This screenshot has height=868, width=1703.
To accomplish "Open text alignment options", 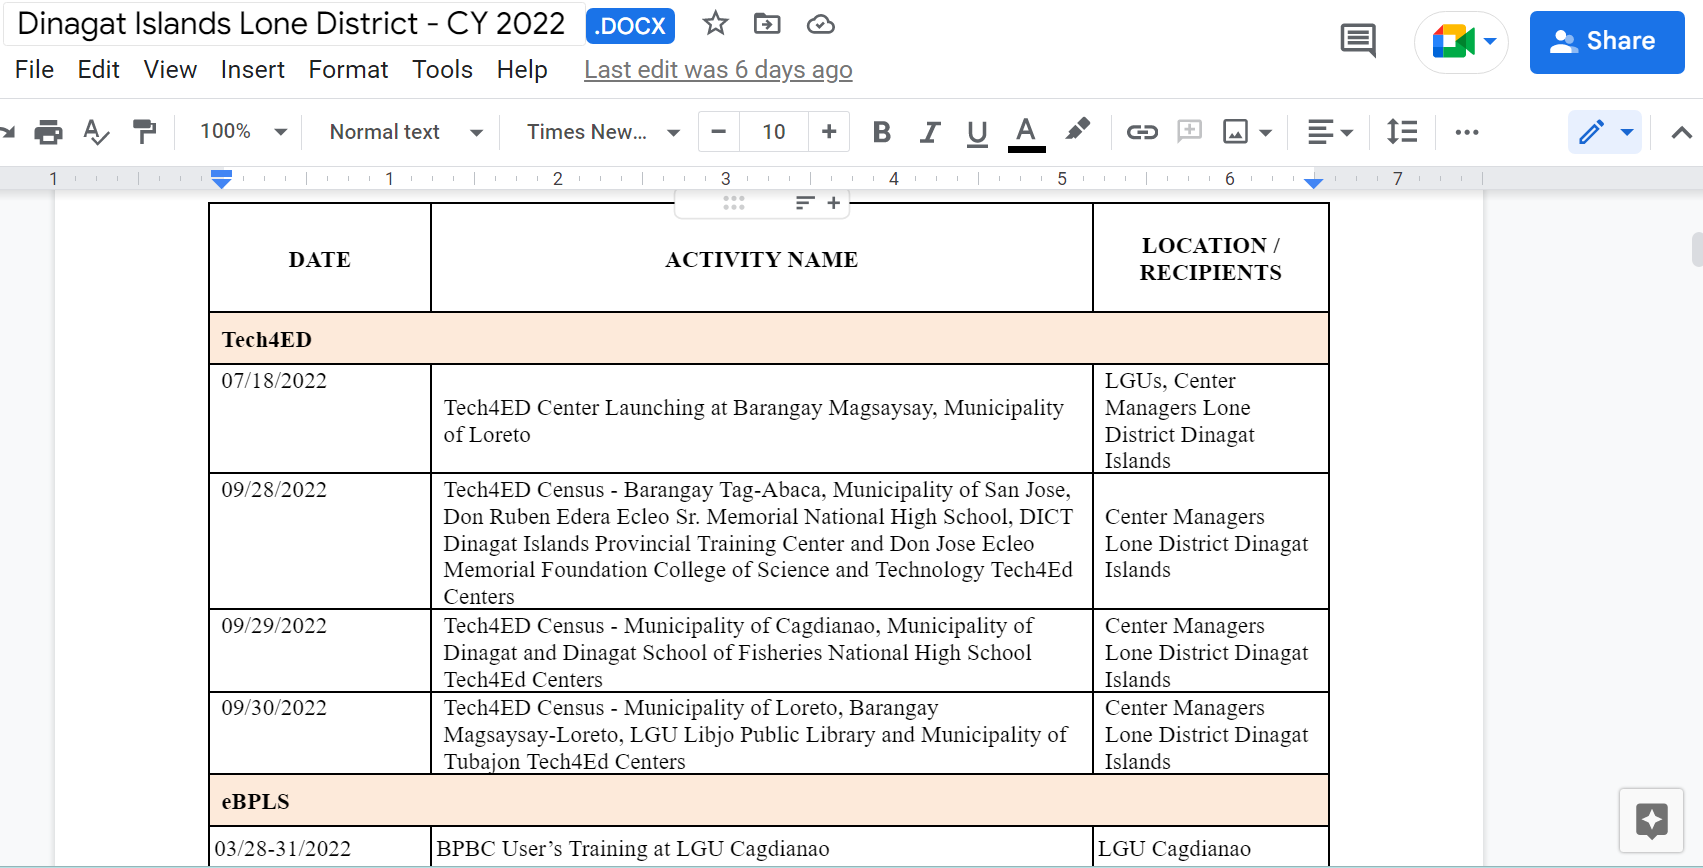I will 1330,132.
